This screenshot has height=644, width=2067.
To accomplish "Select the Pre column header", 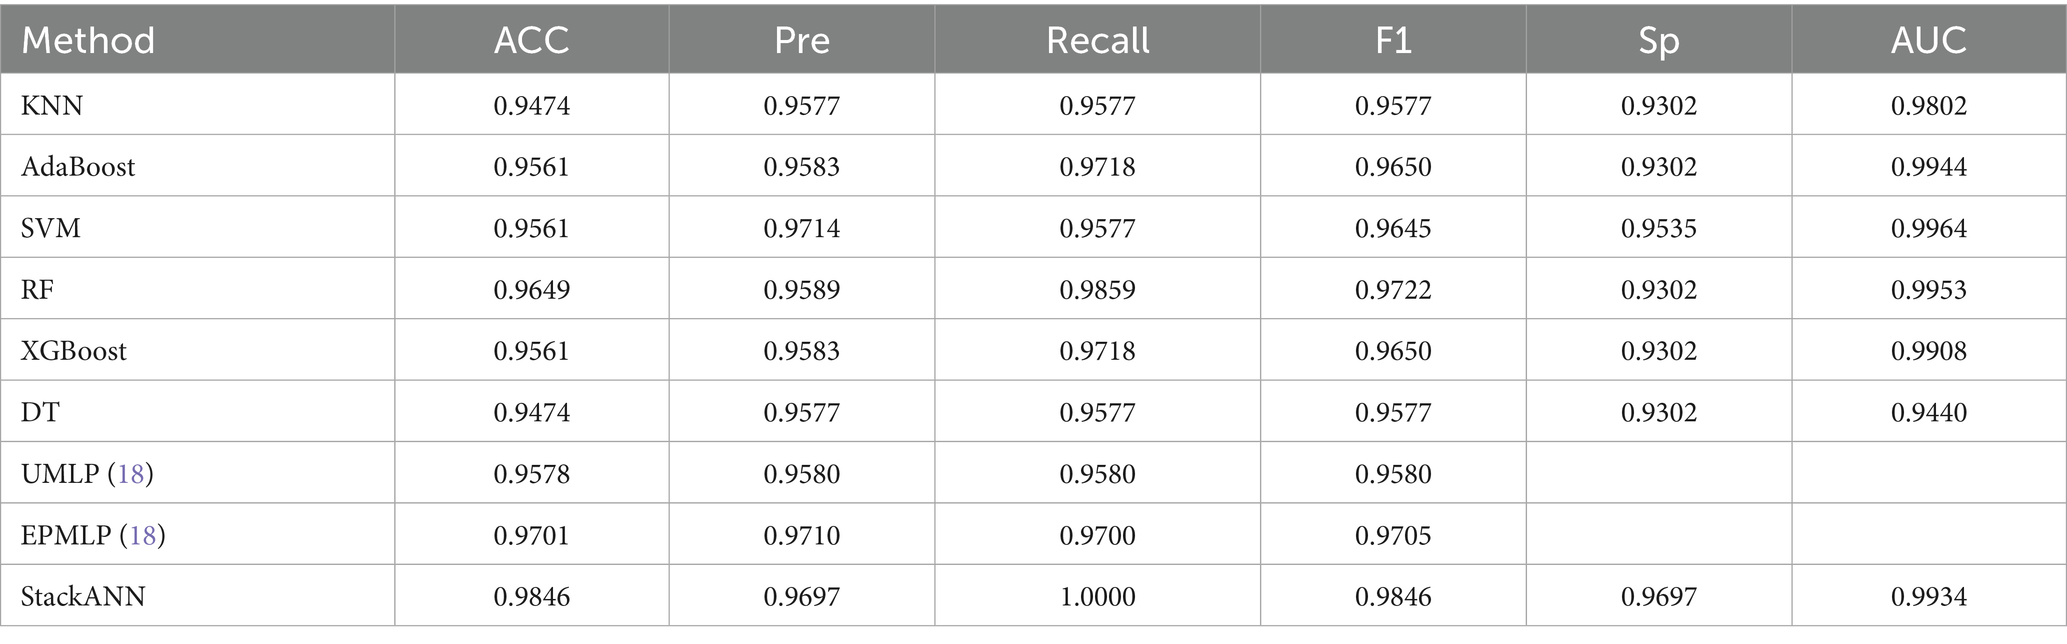I will pyautogui.click(x=801, y=40).
